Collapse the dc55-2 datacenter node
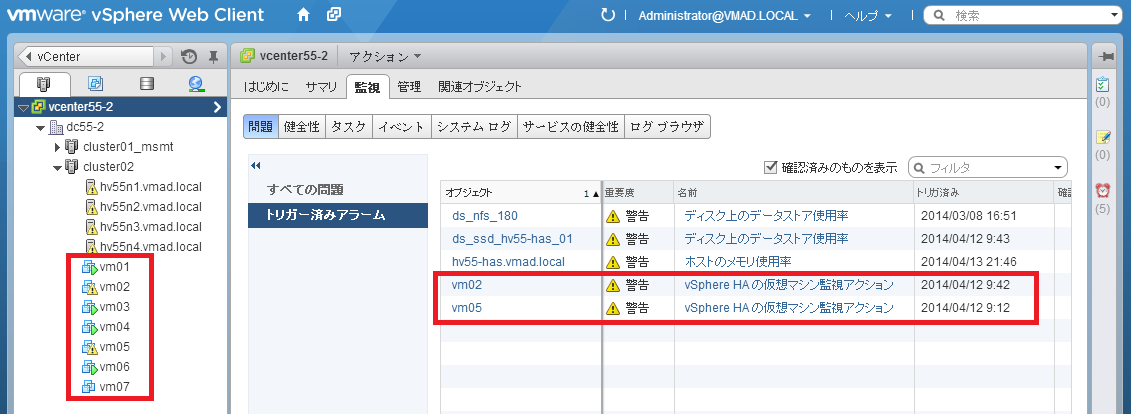The width and height of the screenshot is (1131, 414). [40, 128]
